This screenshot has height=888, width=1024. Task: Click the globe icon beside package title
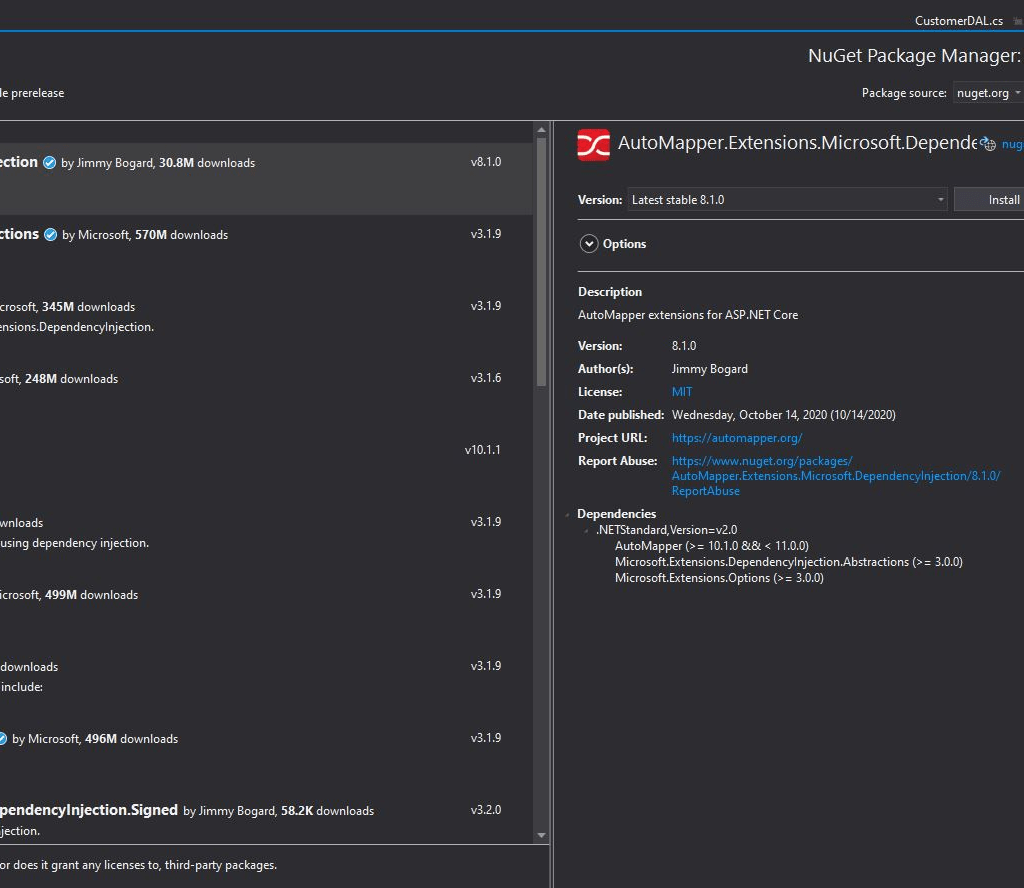(989, 144)
